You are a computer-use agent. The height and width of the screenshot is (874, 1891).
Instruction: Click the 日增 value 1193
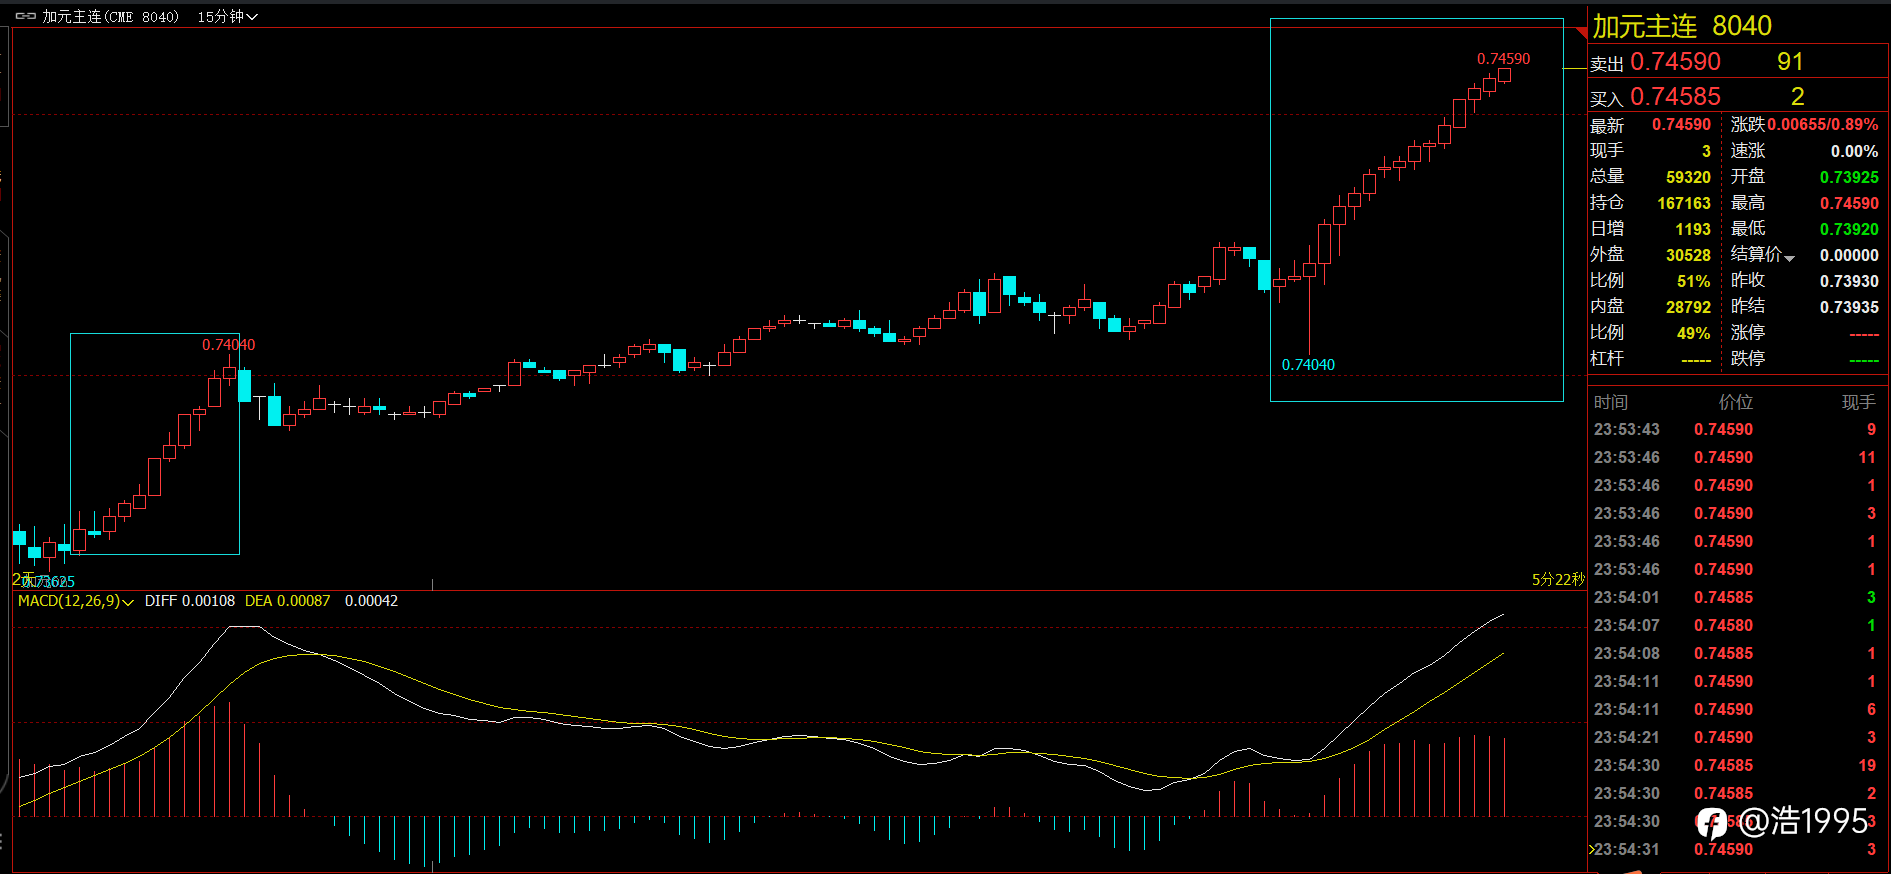[1693, 229]
